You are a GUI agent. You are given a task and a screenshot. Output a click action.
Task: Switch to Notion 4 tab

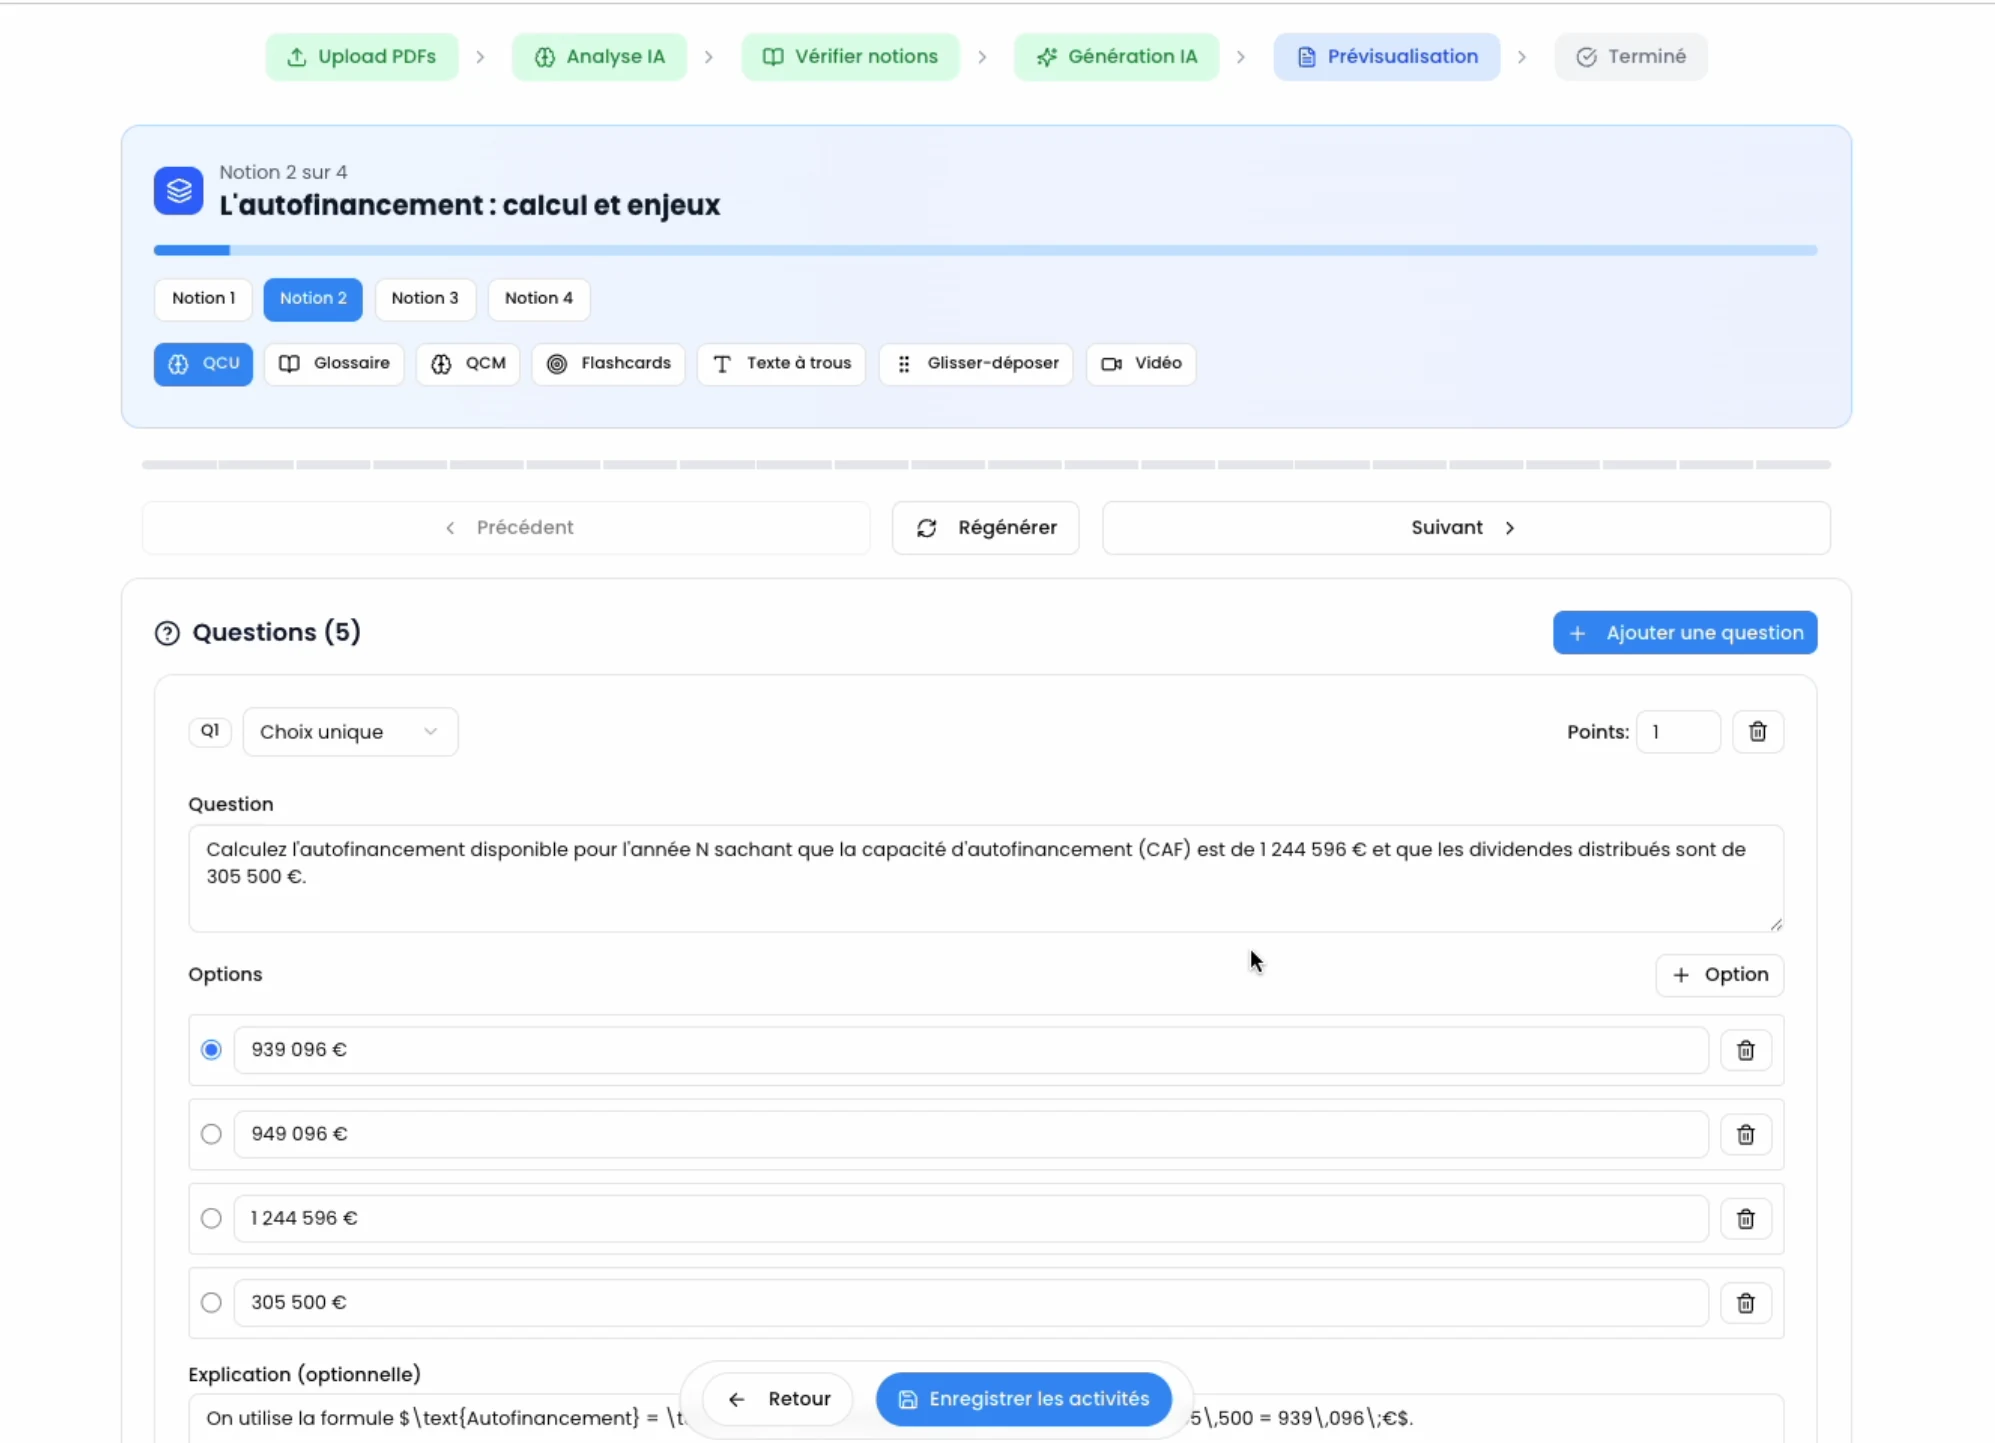(539, 299)
